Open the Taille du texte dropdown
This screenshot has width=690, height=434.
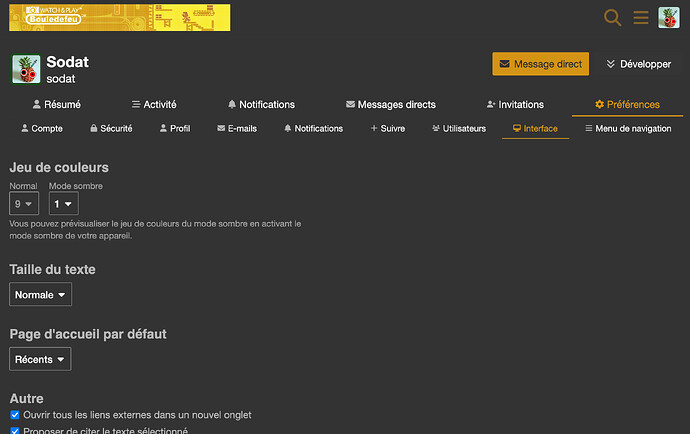[40, 295]
